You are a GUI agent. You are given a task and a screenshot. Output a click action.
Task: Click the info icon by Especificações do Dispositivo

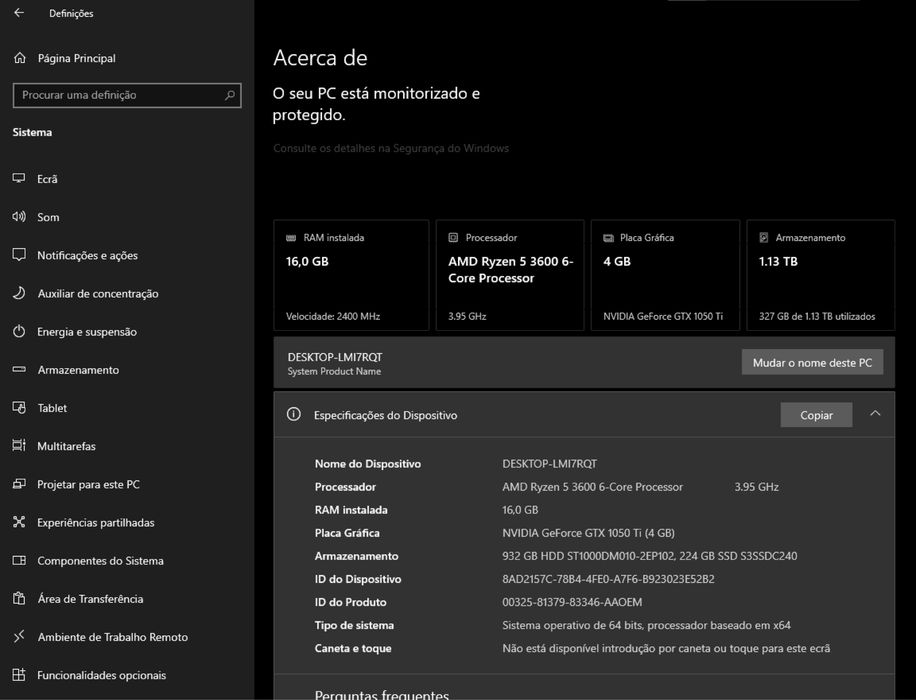(294, 414)
